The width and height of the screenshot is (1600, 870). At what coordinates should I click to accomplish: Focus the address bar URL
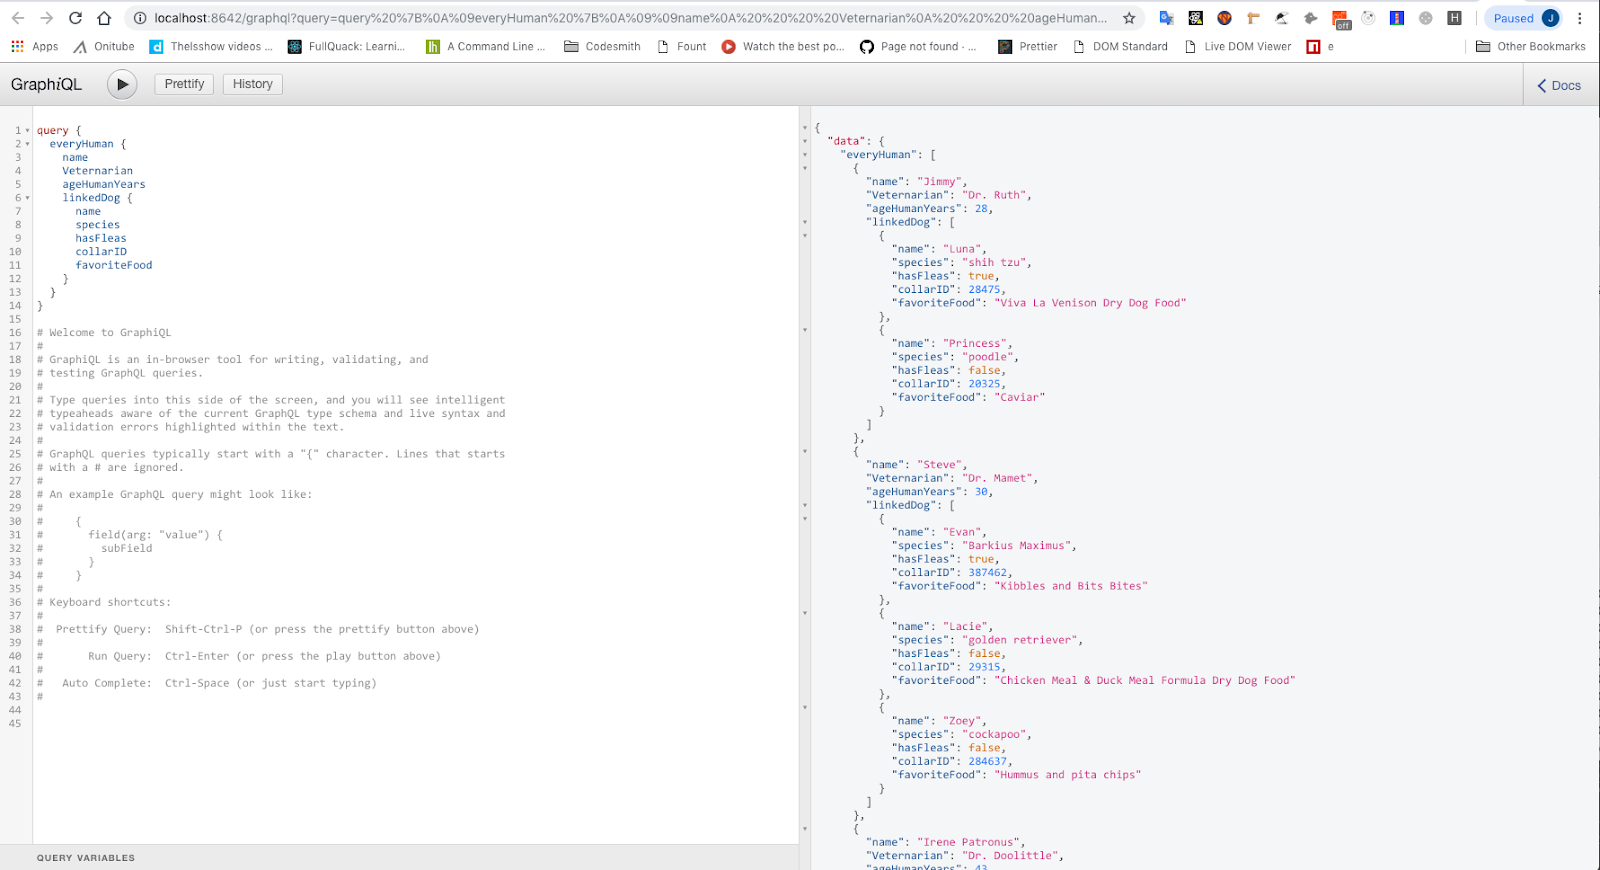coord(630,18)
